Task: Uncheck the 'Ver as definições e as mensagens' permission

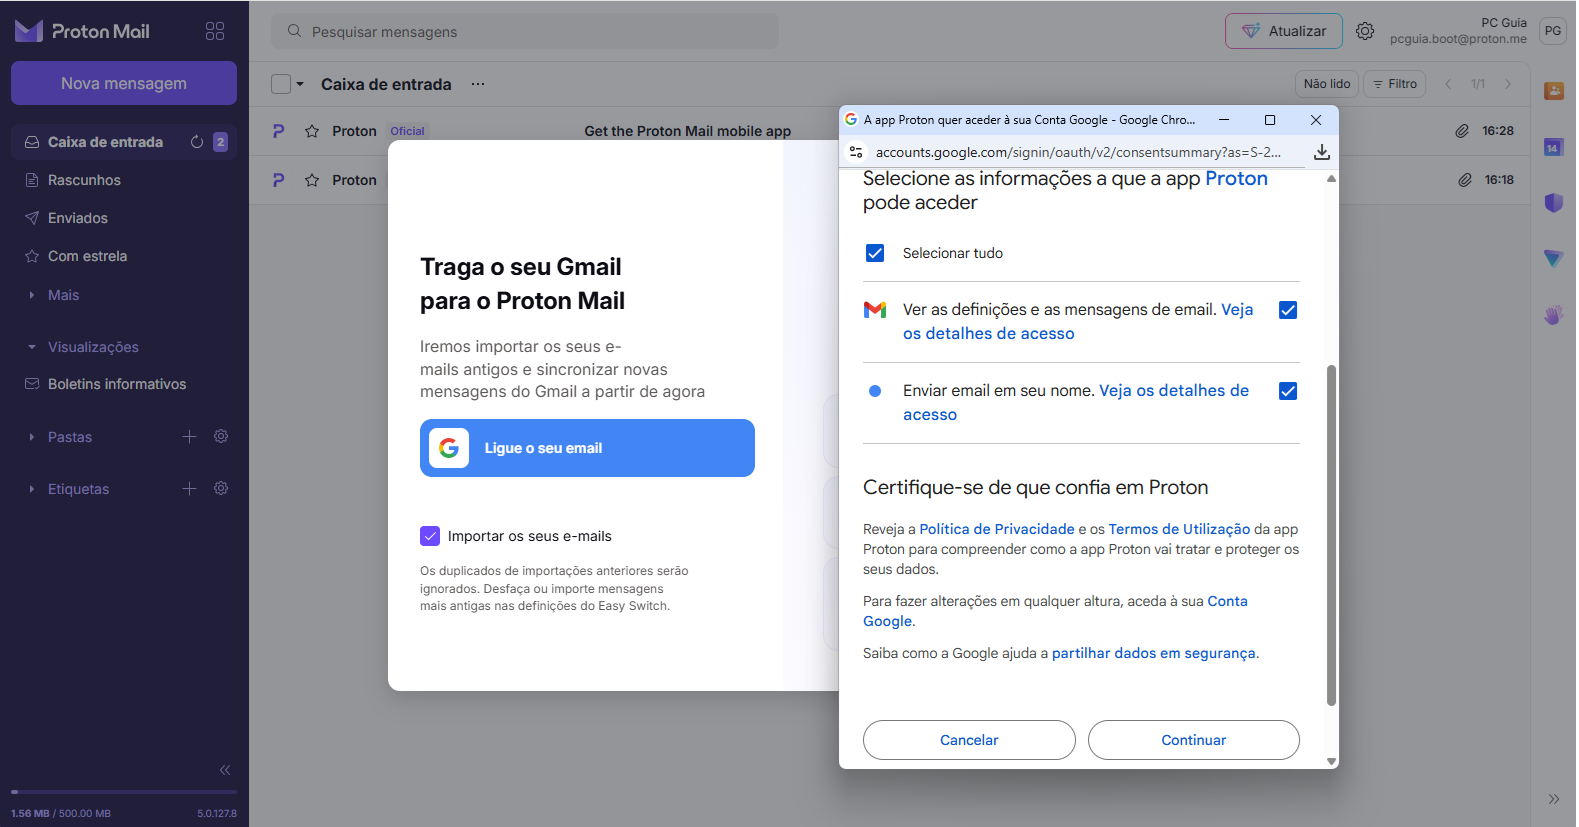Action: (x=1288, y=310)
